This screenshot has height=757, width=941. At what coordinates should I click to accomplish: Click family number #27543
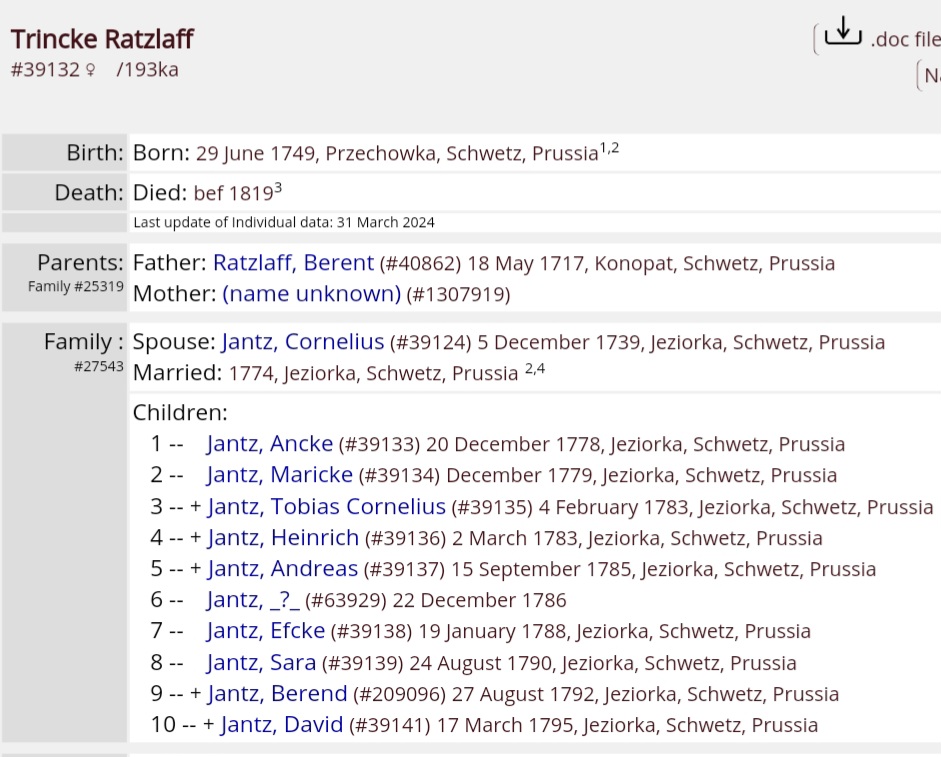99,367
